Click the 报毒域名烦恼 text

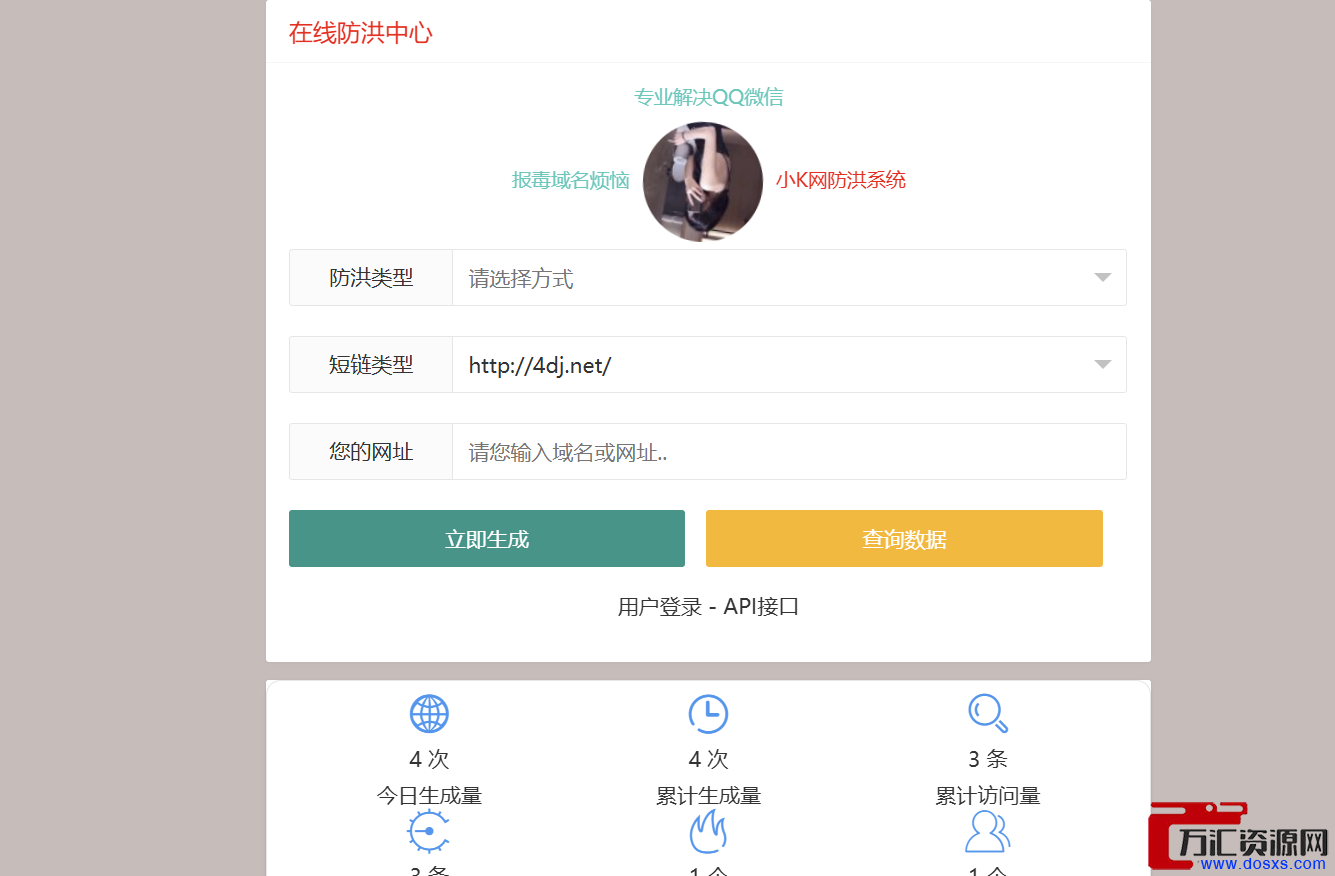click(x=570, y=180)
